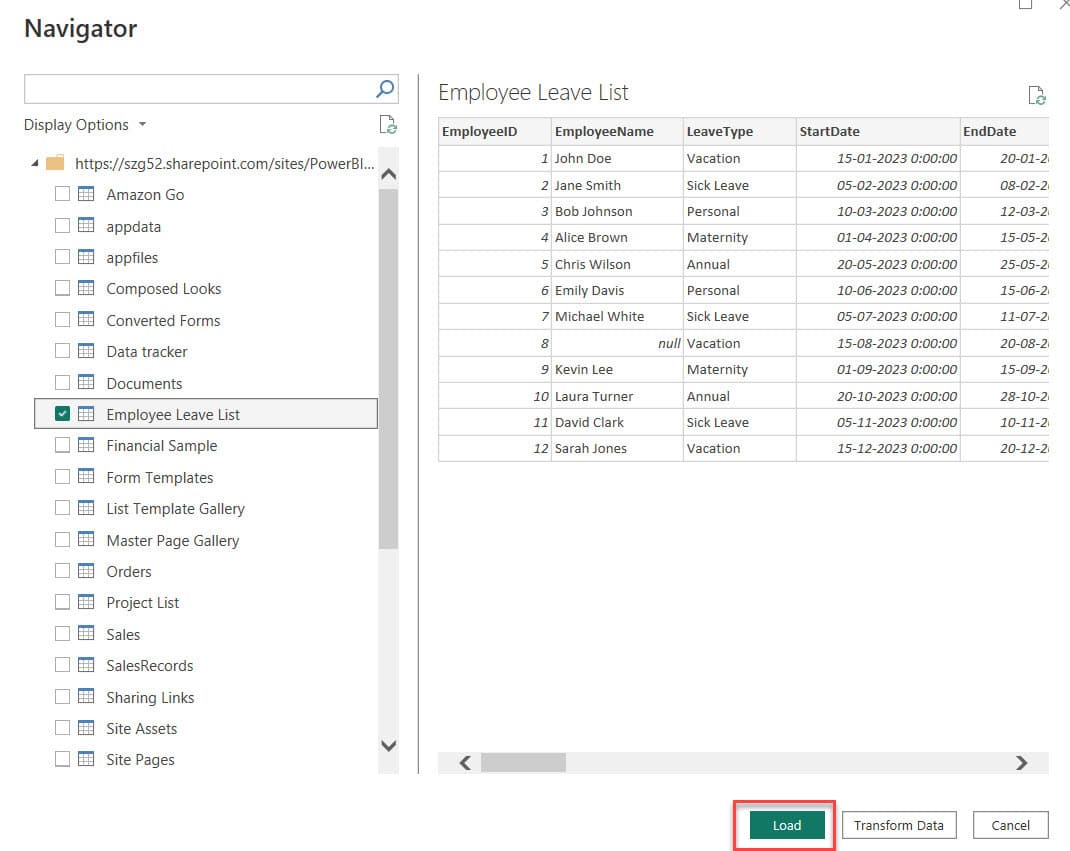Image resolution: width=1070 pixels, height=851 pixels.
Task: Click the John Doe cell
Action: (x=617, y=158)
